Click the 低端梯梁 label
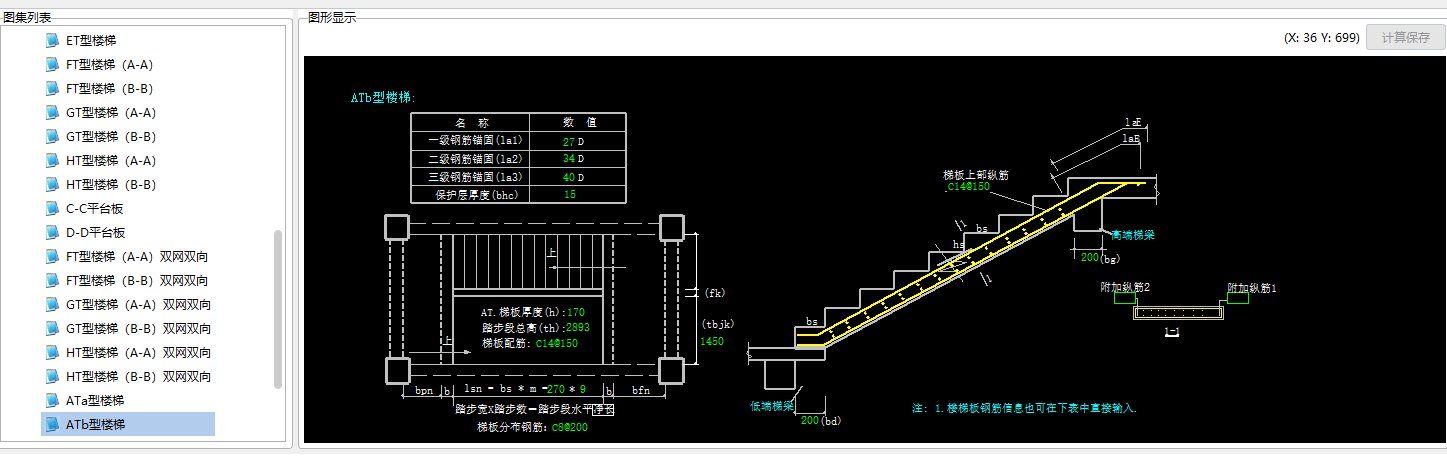Viewport: 1447px width, 462px height. 772,406
